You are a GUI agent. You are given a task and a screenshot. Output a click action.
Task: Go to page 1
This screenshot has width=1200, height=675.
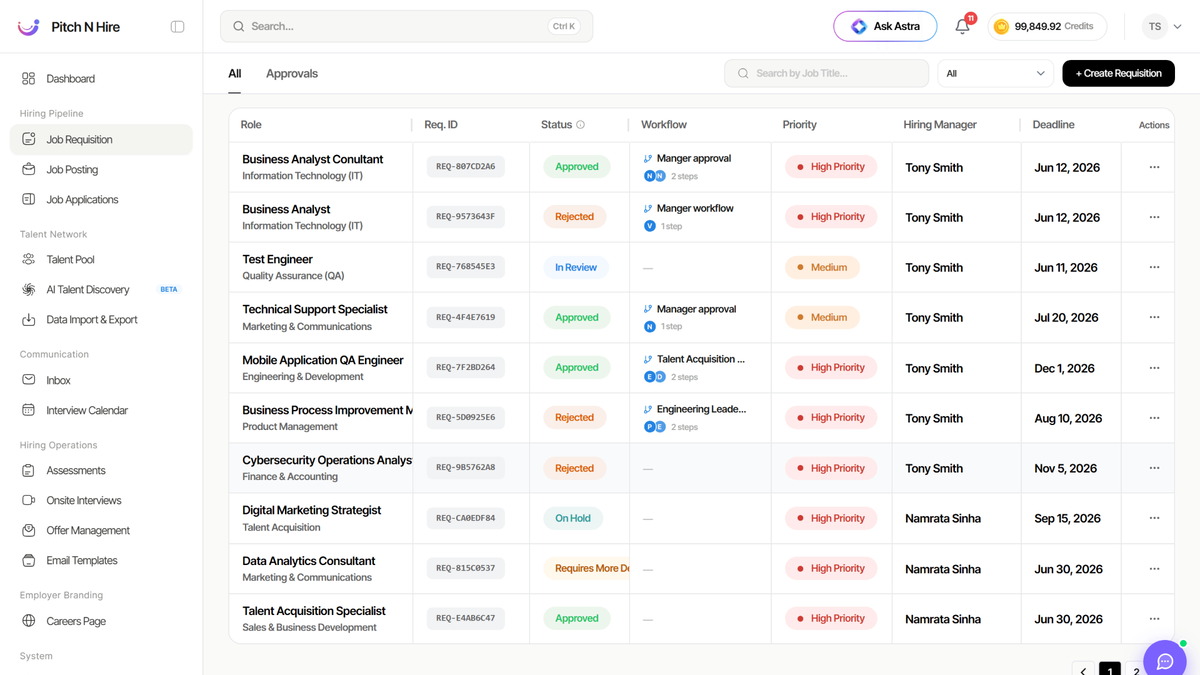point(1109,669)
